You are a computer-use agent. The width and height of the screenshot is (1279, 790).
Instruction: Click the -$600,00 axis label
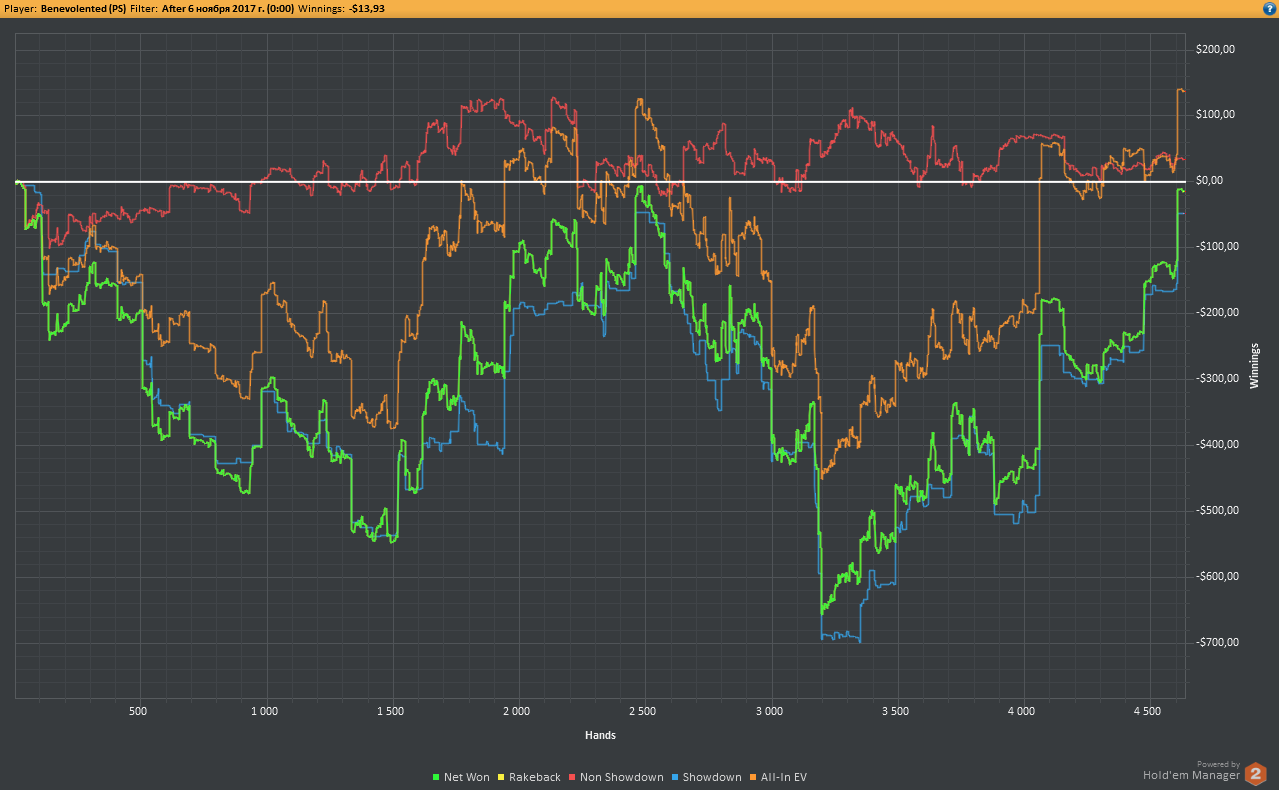1216,576
